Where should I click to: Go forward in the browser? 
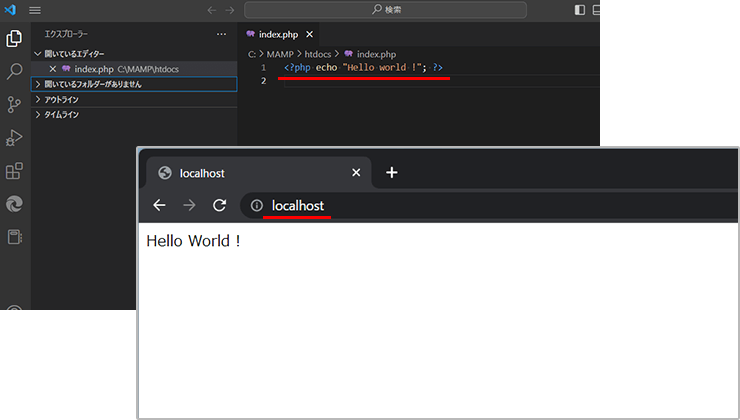click(x=189, y=205)
